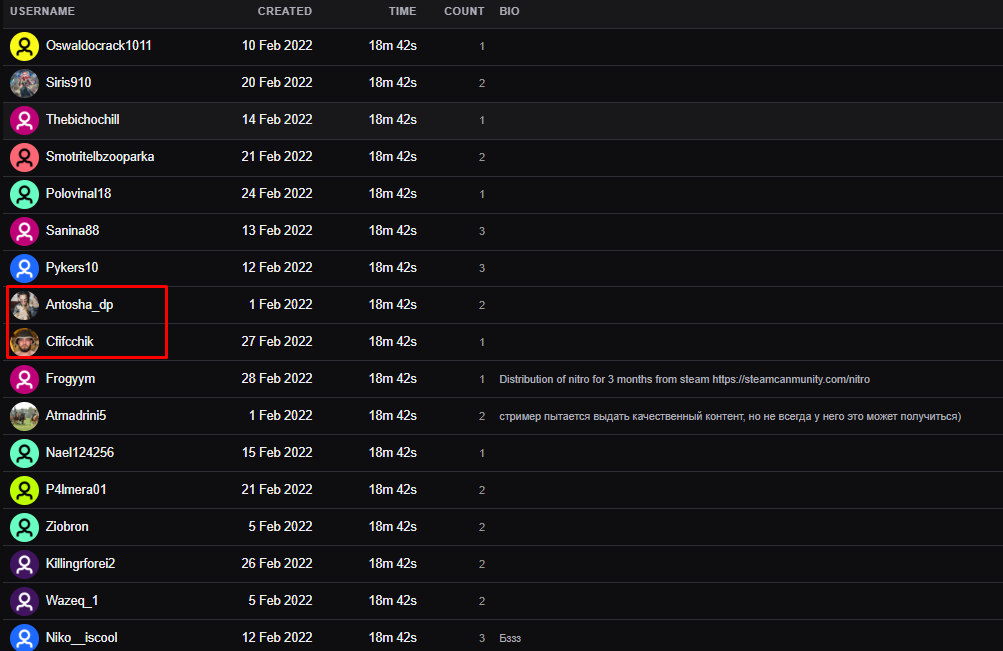Image resolution: width=1003 pixels, height=651 pixels.
Task: Click Antosha_dp's profile photo
Action: (24, 305)
